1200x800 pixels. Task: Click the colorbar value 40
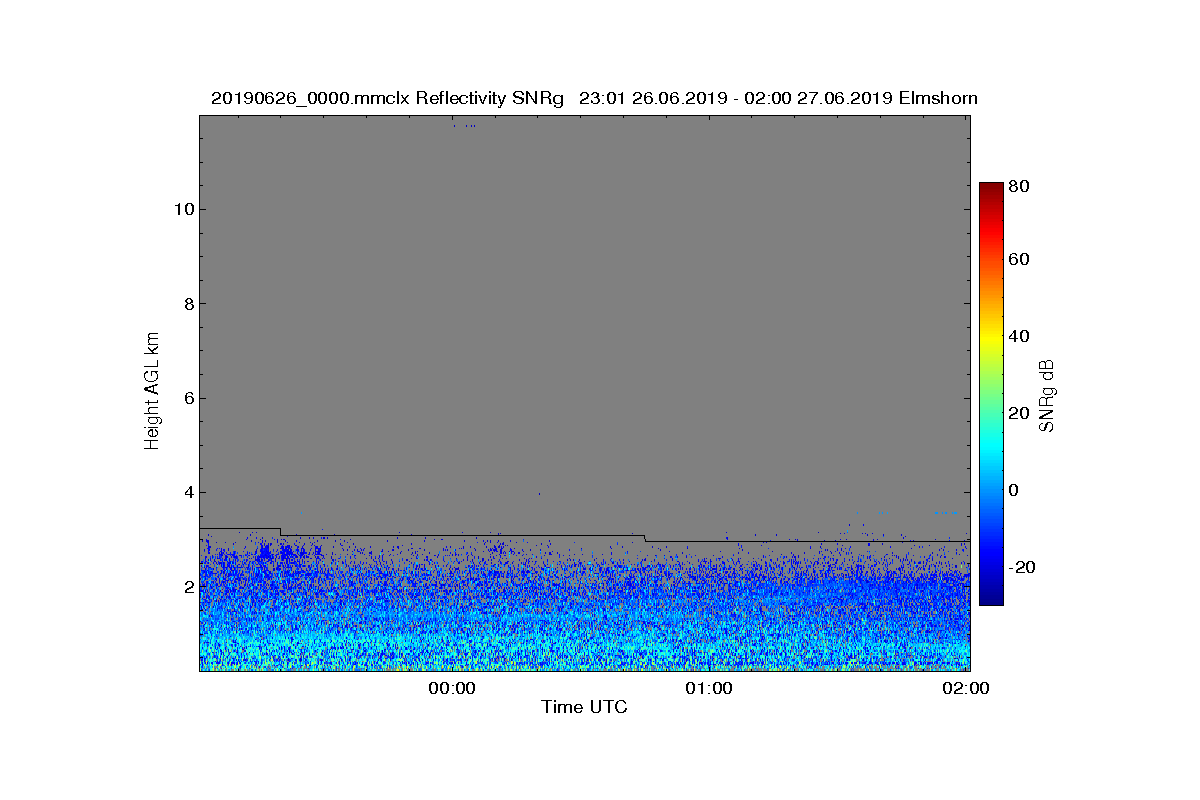(x=1019, y=336)
